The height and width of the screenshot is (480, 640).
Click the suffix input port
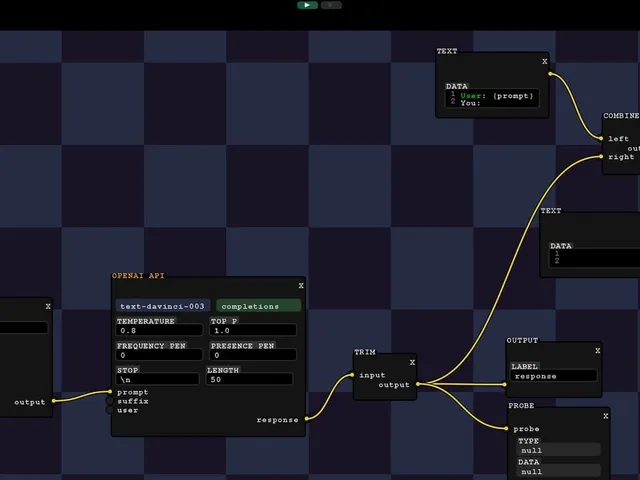tap(109, 401)
